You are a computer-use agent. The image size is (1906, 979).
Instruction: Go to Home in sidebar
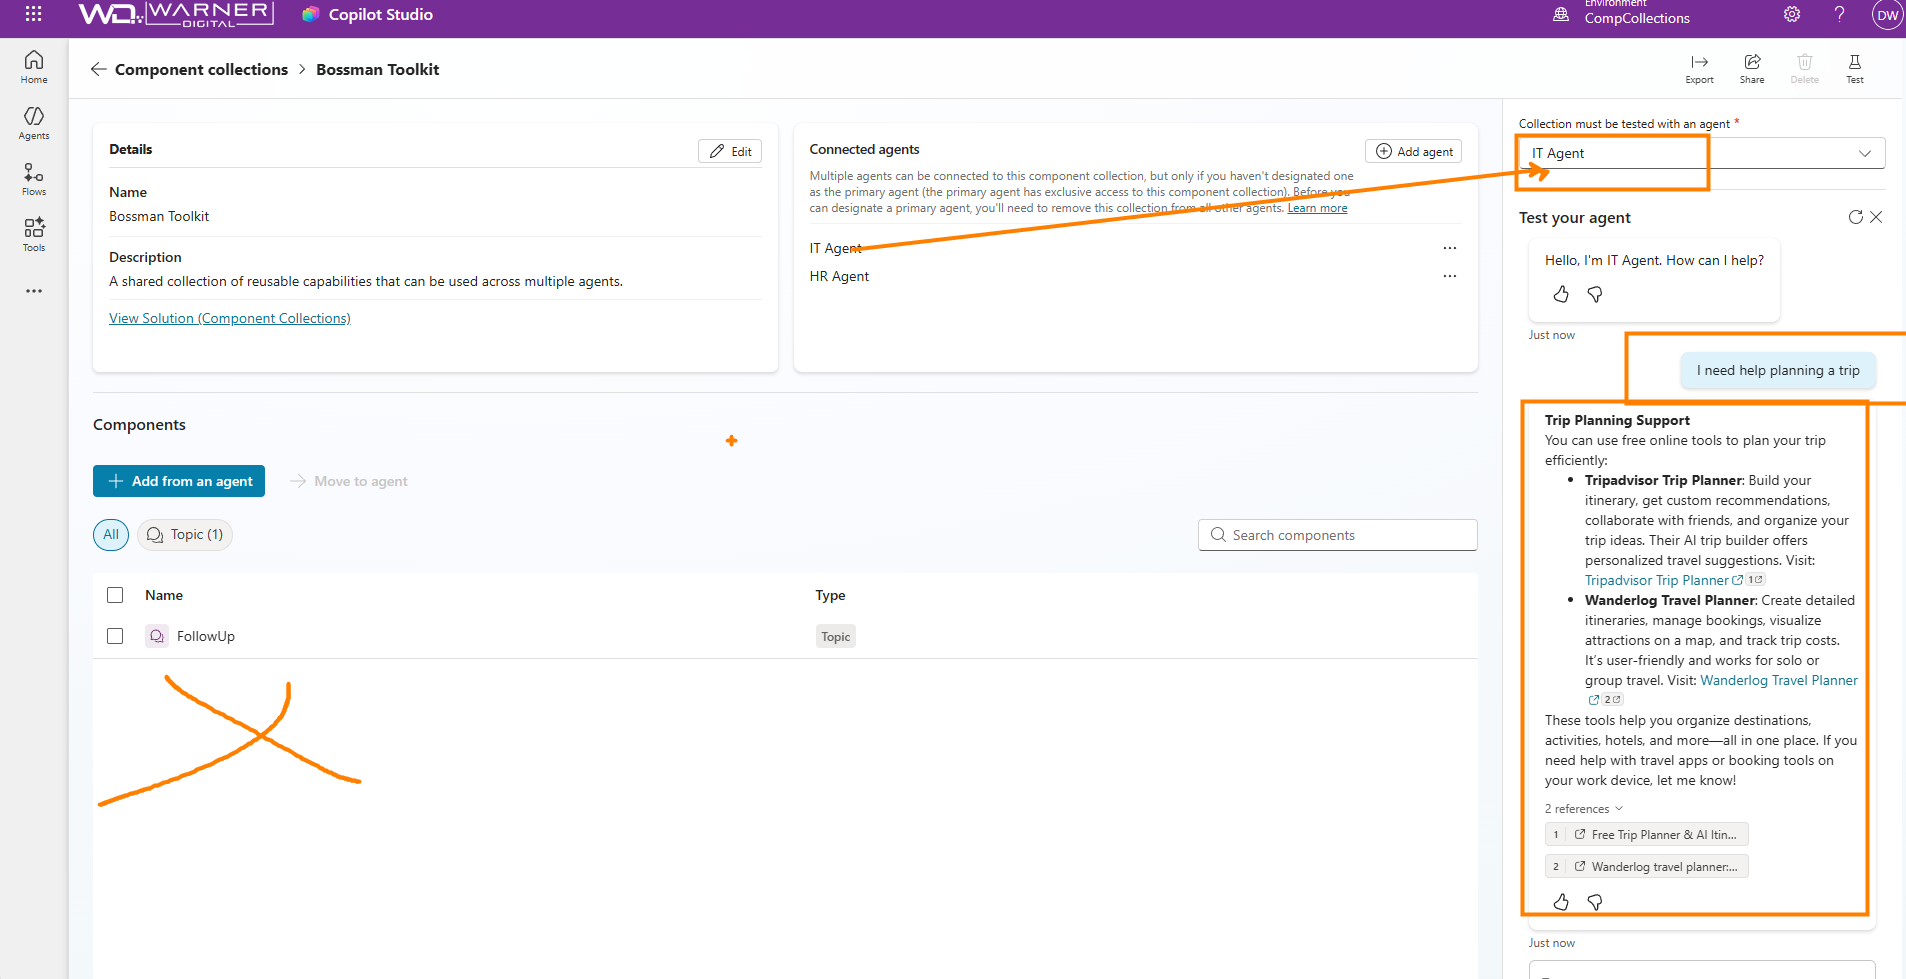(x=34, y=67)
